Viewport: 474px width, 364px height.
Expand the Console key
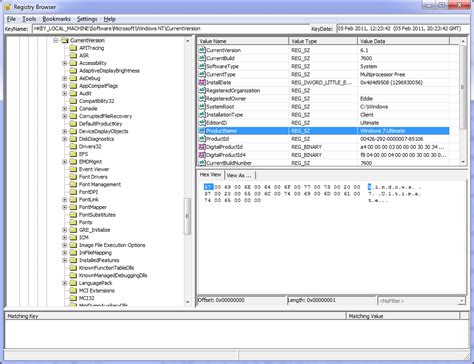coord(65,109)
